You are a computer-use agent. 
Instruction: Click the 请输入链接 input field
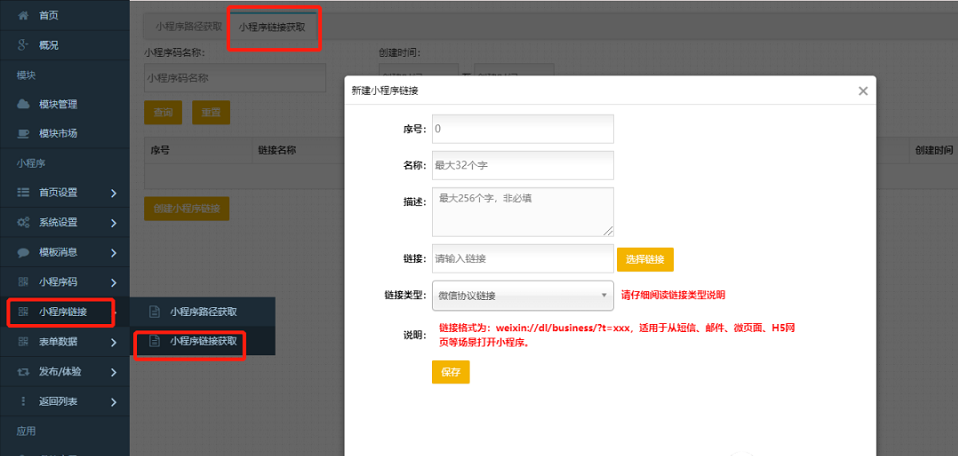point(522,259)
